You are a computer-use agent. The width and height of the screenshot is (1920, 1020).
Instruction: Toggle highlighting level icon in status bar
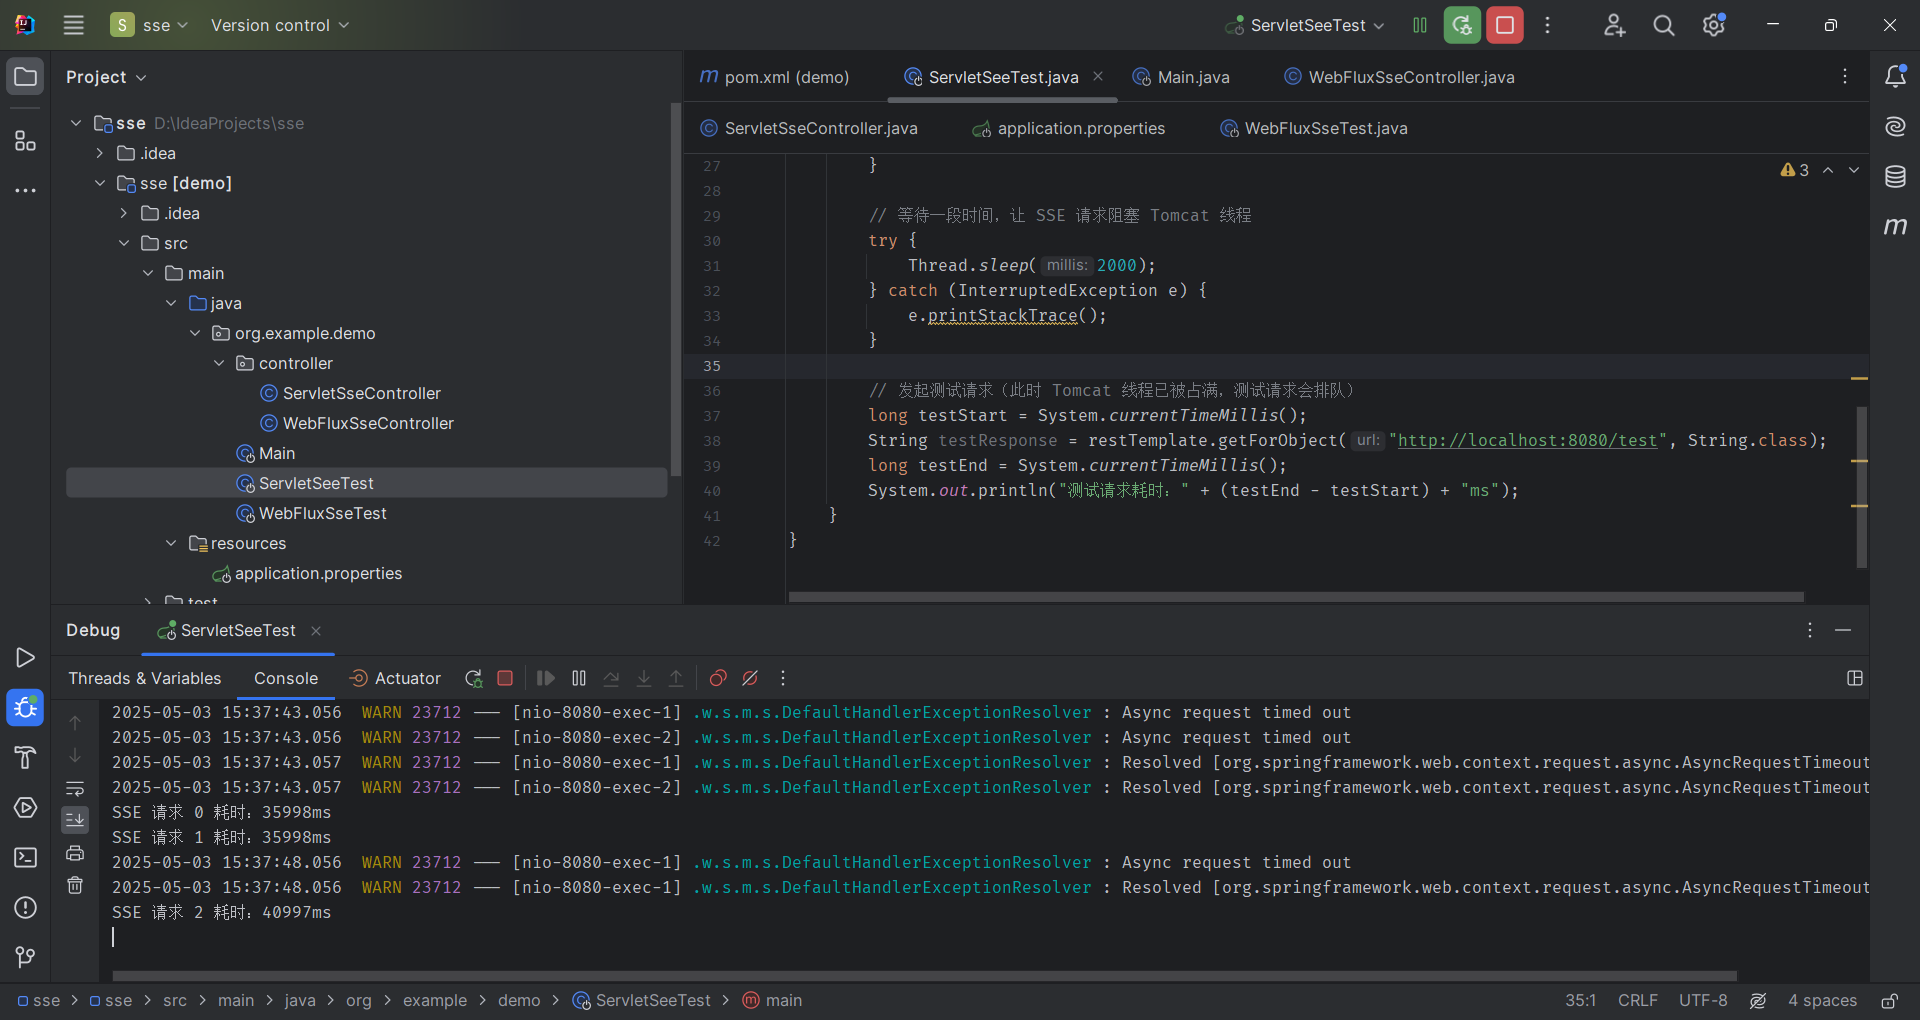[x=1758, y=1001]
